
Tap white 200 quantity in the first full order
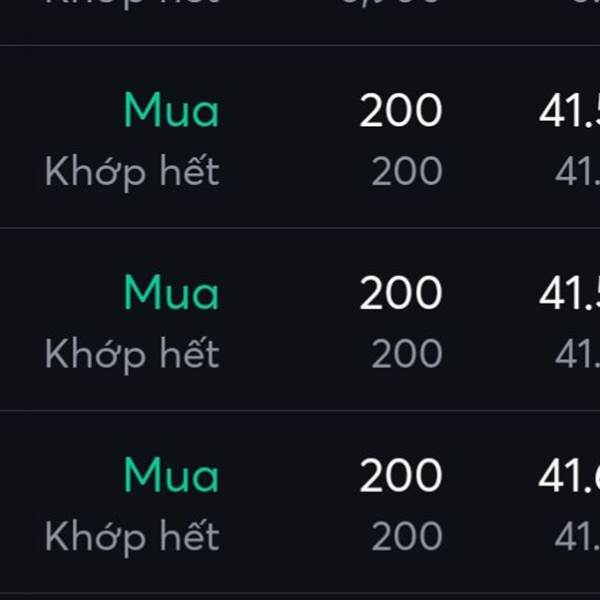point(401,110)
